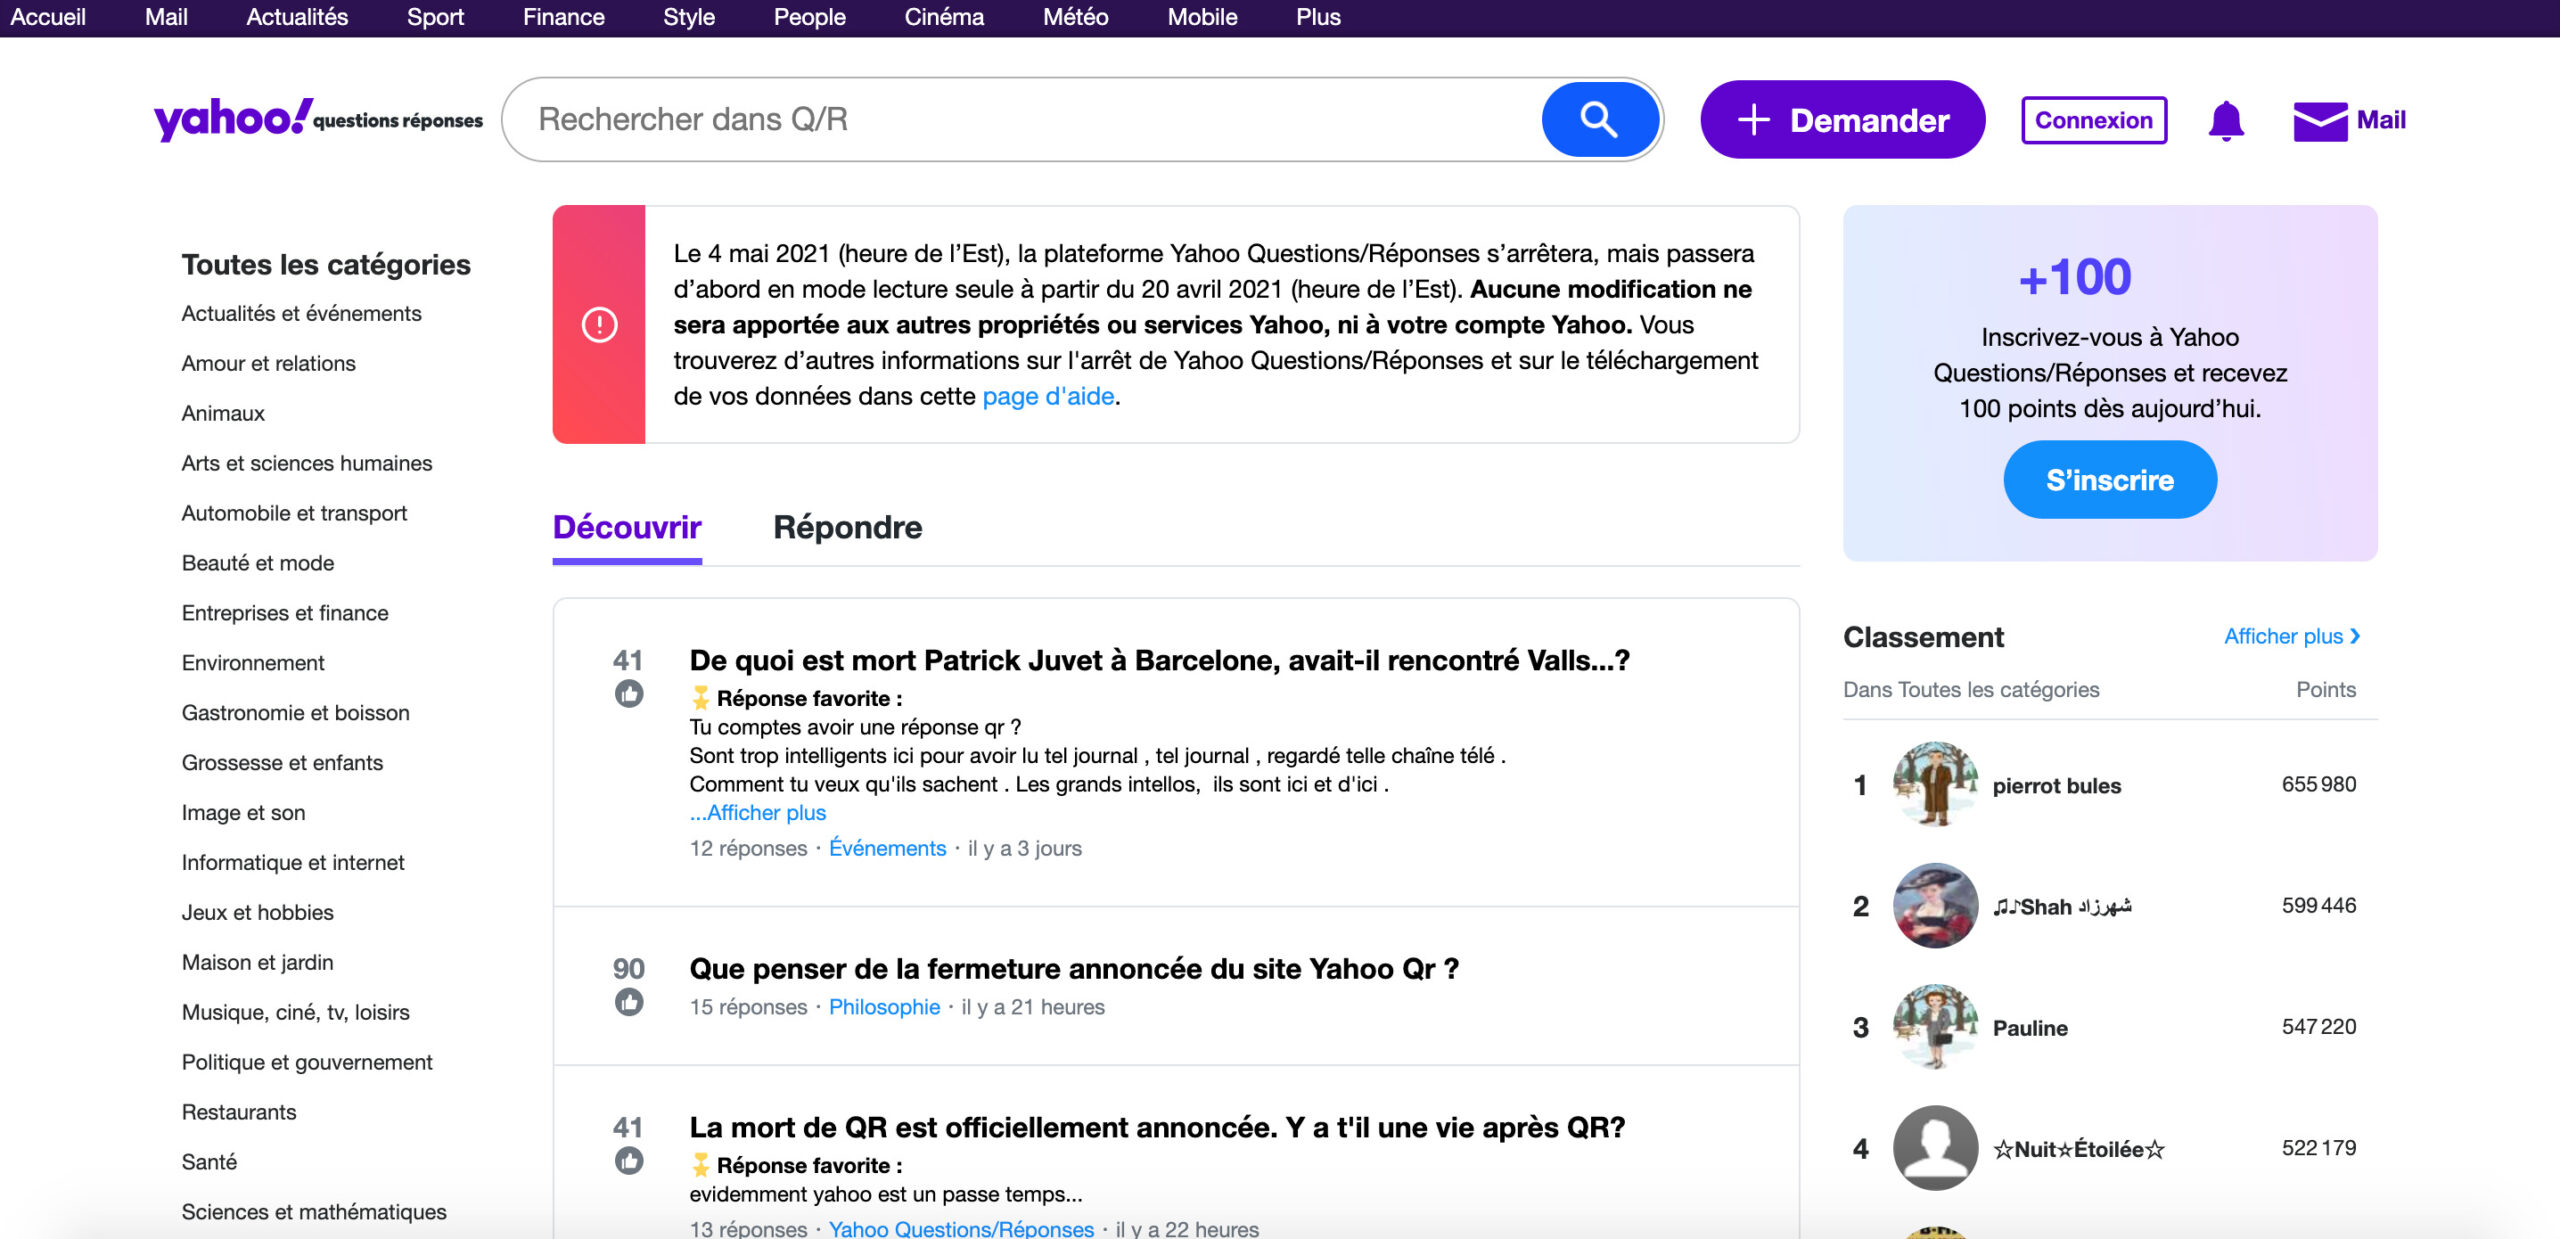Image resolution: width=2560 pixels, height=1239 pixels.
Task: Go to Actualités in top navigation
Action: coord(297,17)
